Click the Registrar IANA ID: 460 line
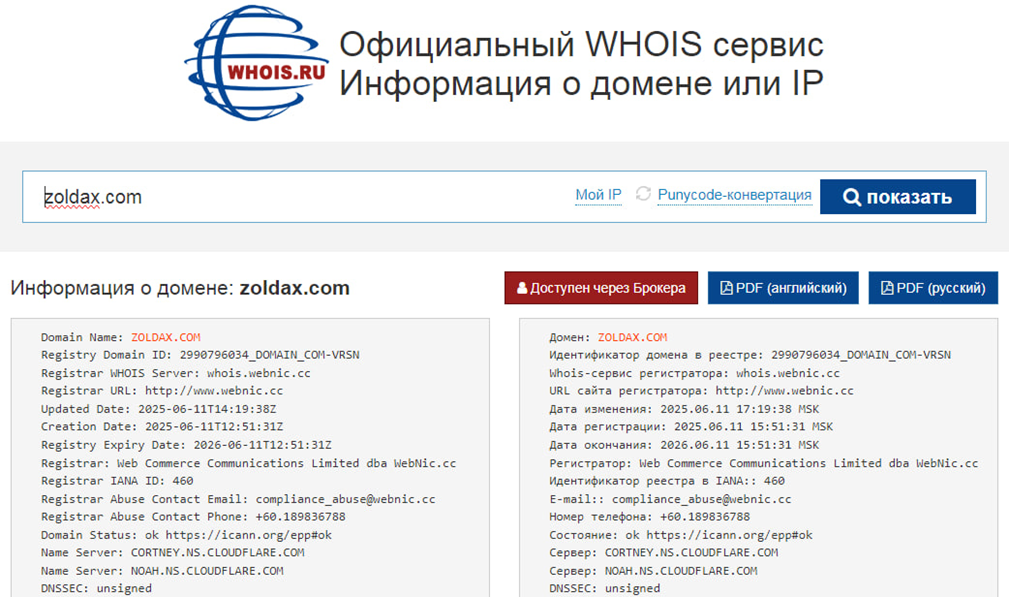This screenshot has height=597, width=1009. (x=117, y=481)
